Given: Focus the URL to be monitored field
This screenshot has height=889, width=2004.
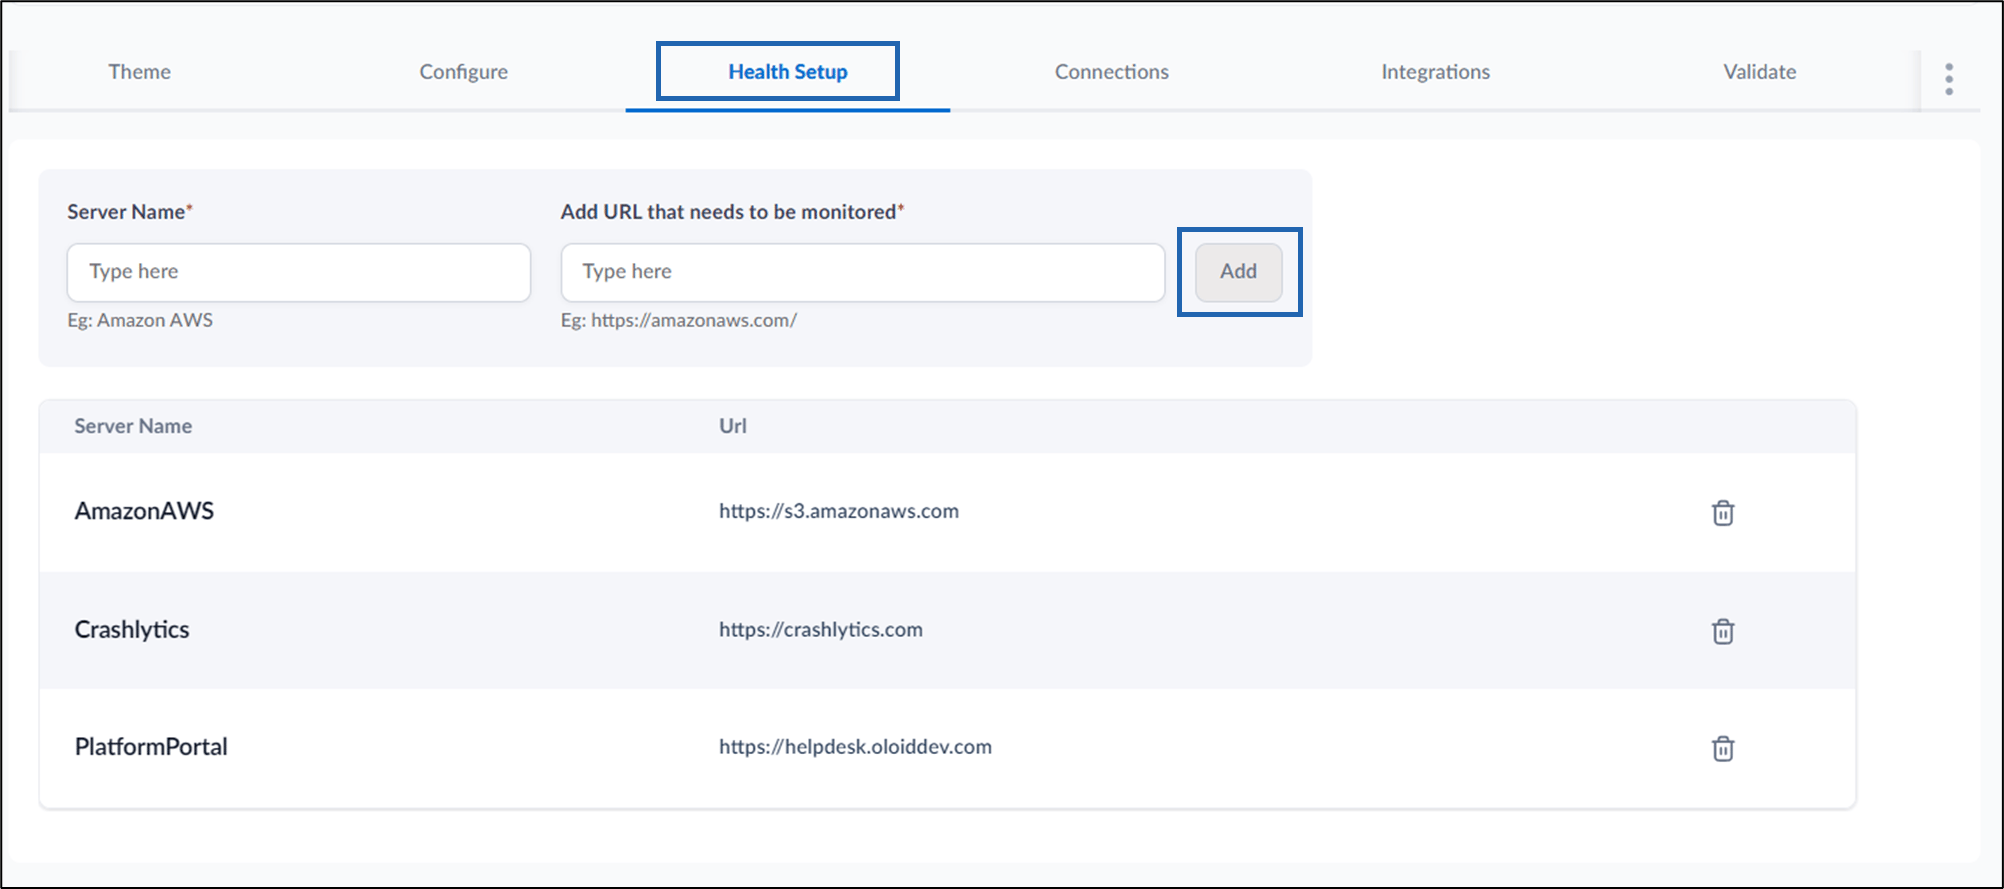Looking at the screenshot, I should [862, 272].
